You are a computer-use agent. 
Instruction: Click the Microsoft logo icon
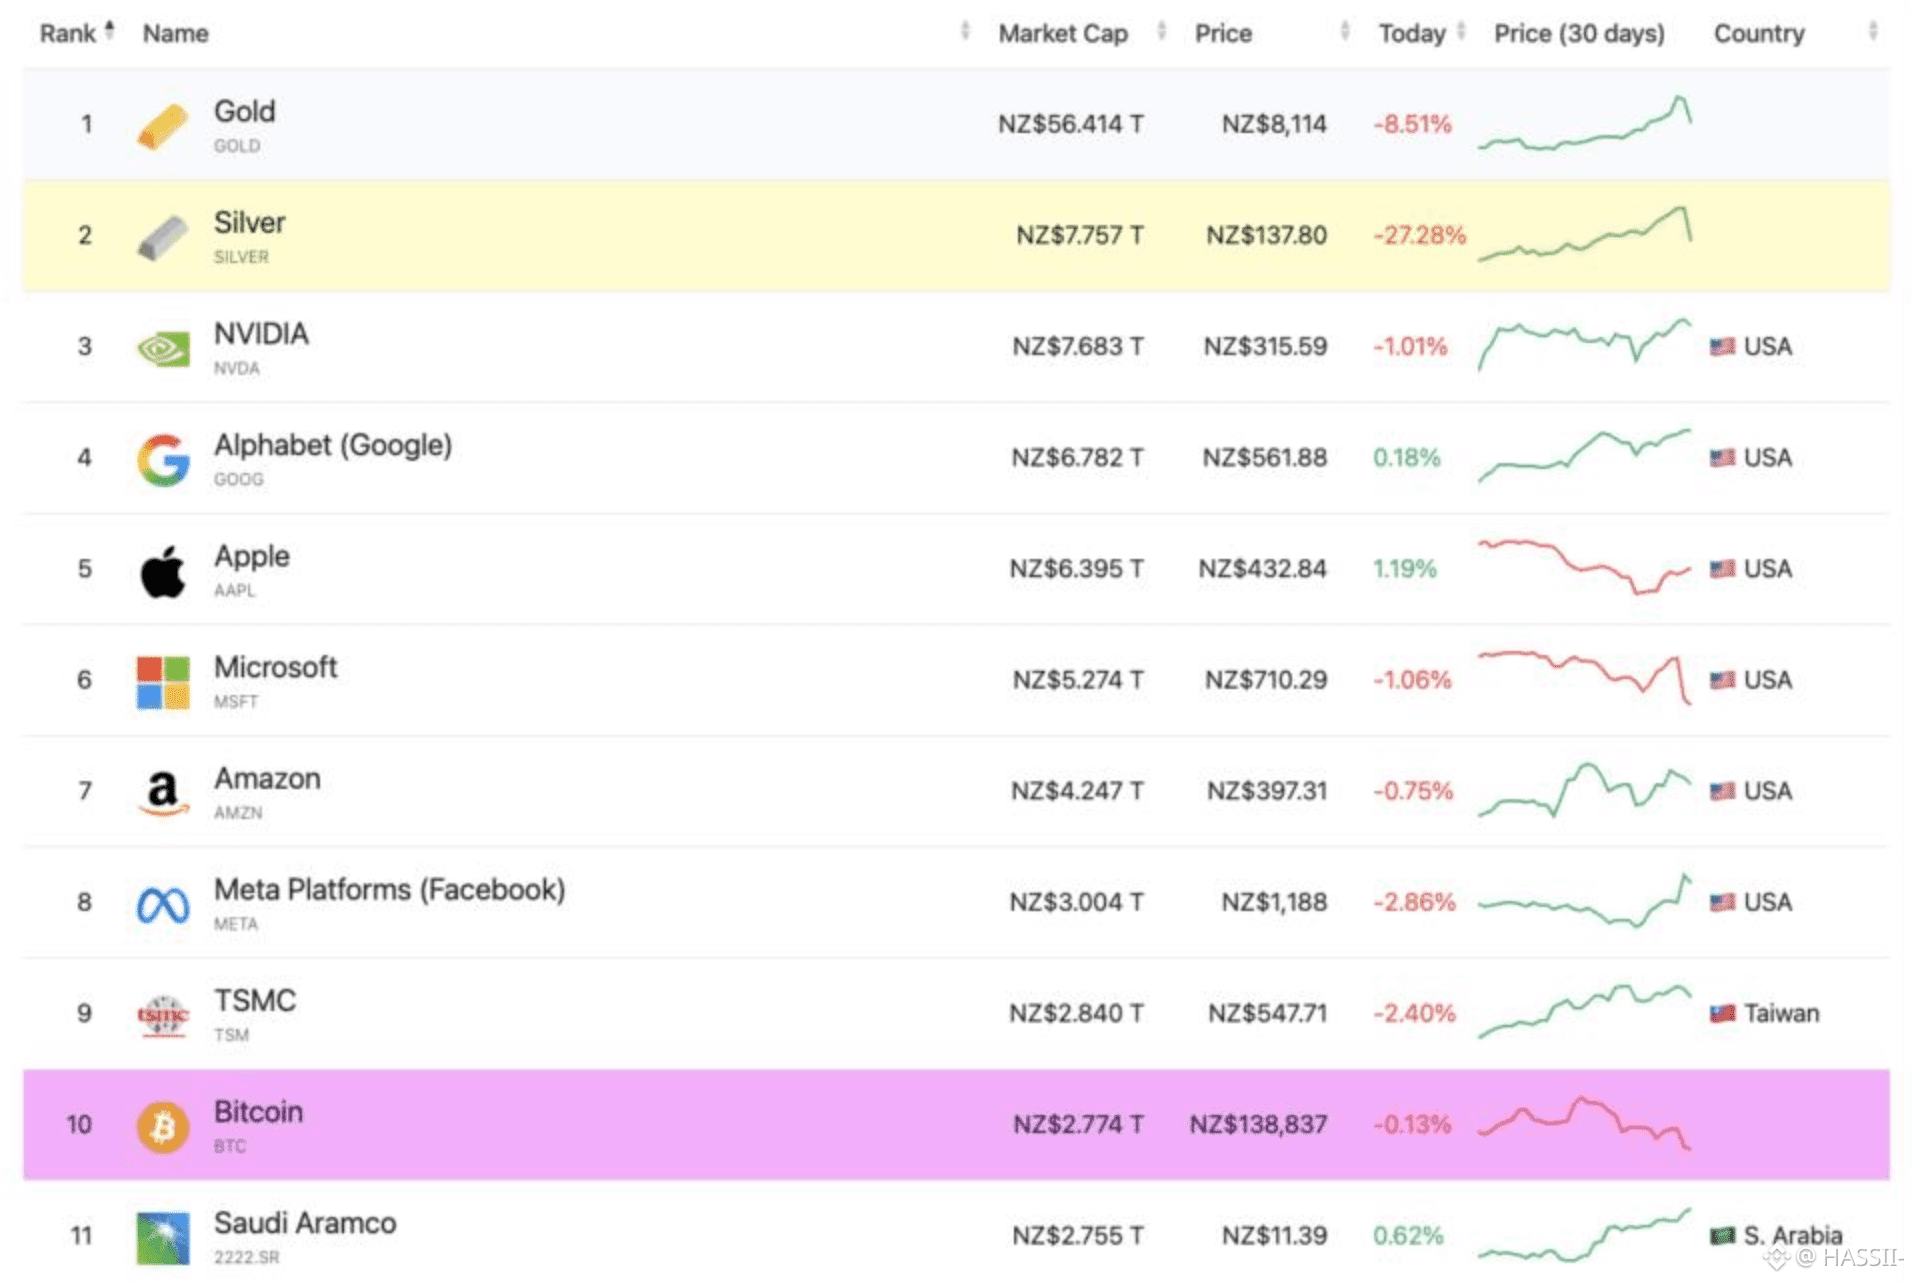click(x=162, y=682)
